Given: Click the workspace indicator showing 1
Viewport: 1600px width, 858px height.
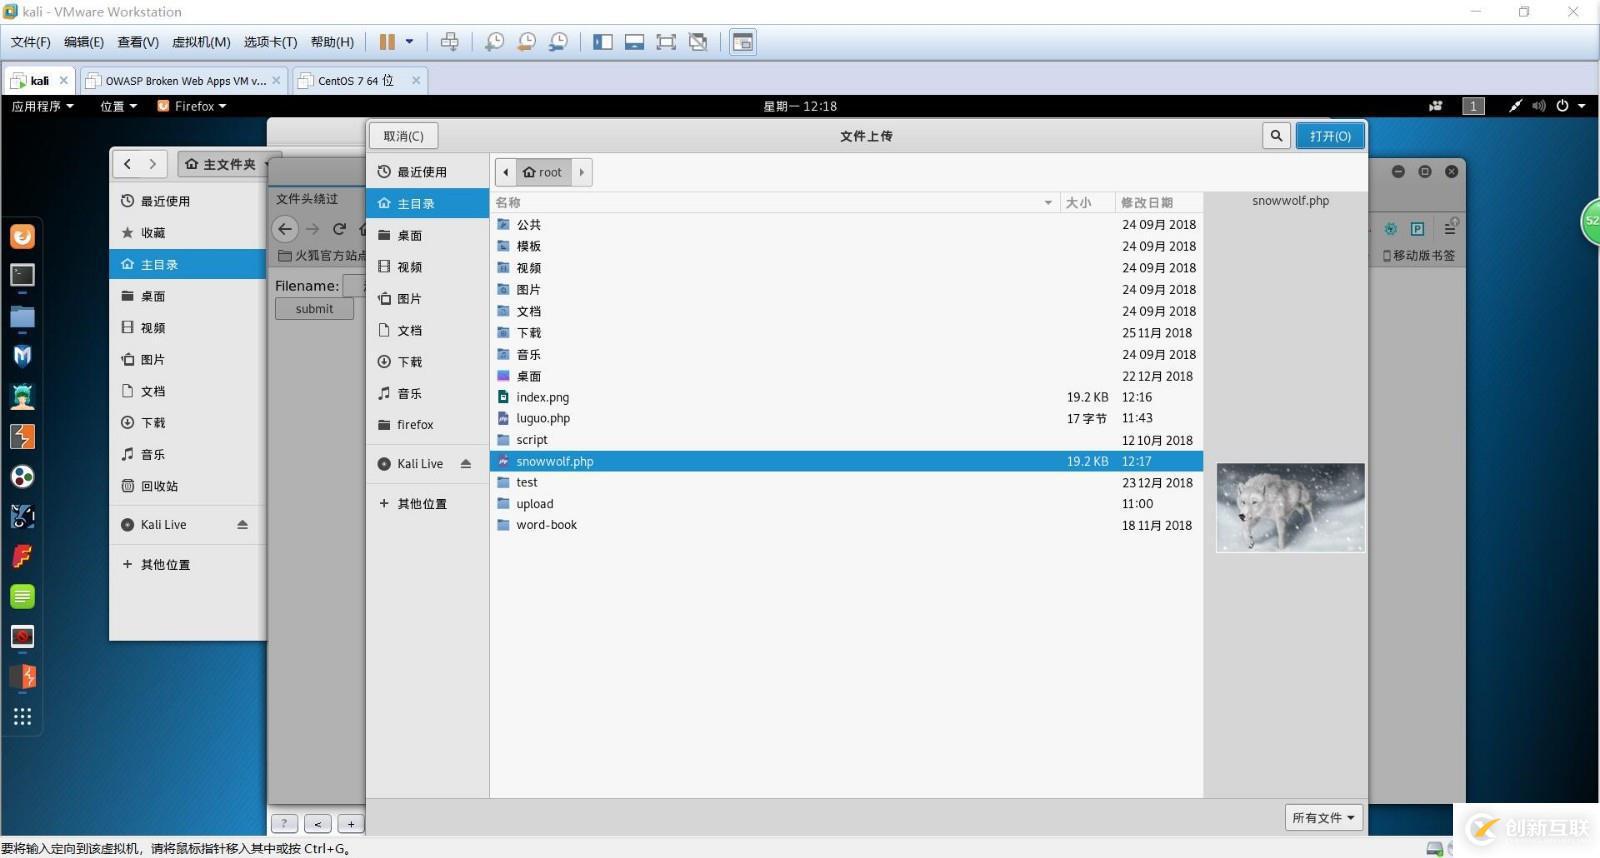Looking at the screenshot, I should pyautogui.click(x=1473, y=106).
